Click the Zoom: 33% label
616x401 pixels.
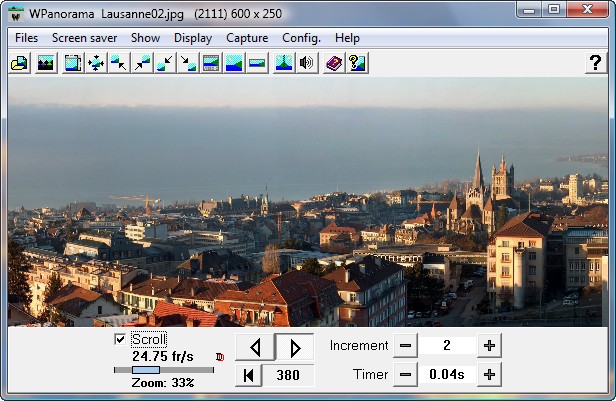tap(163, 383)
